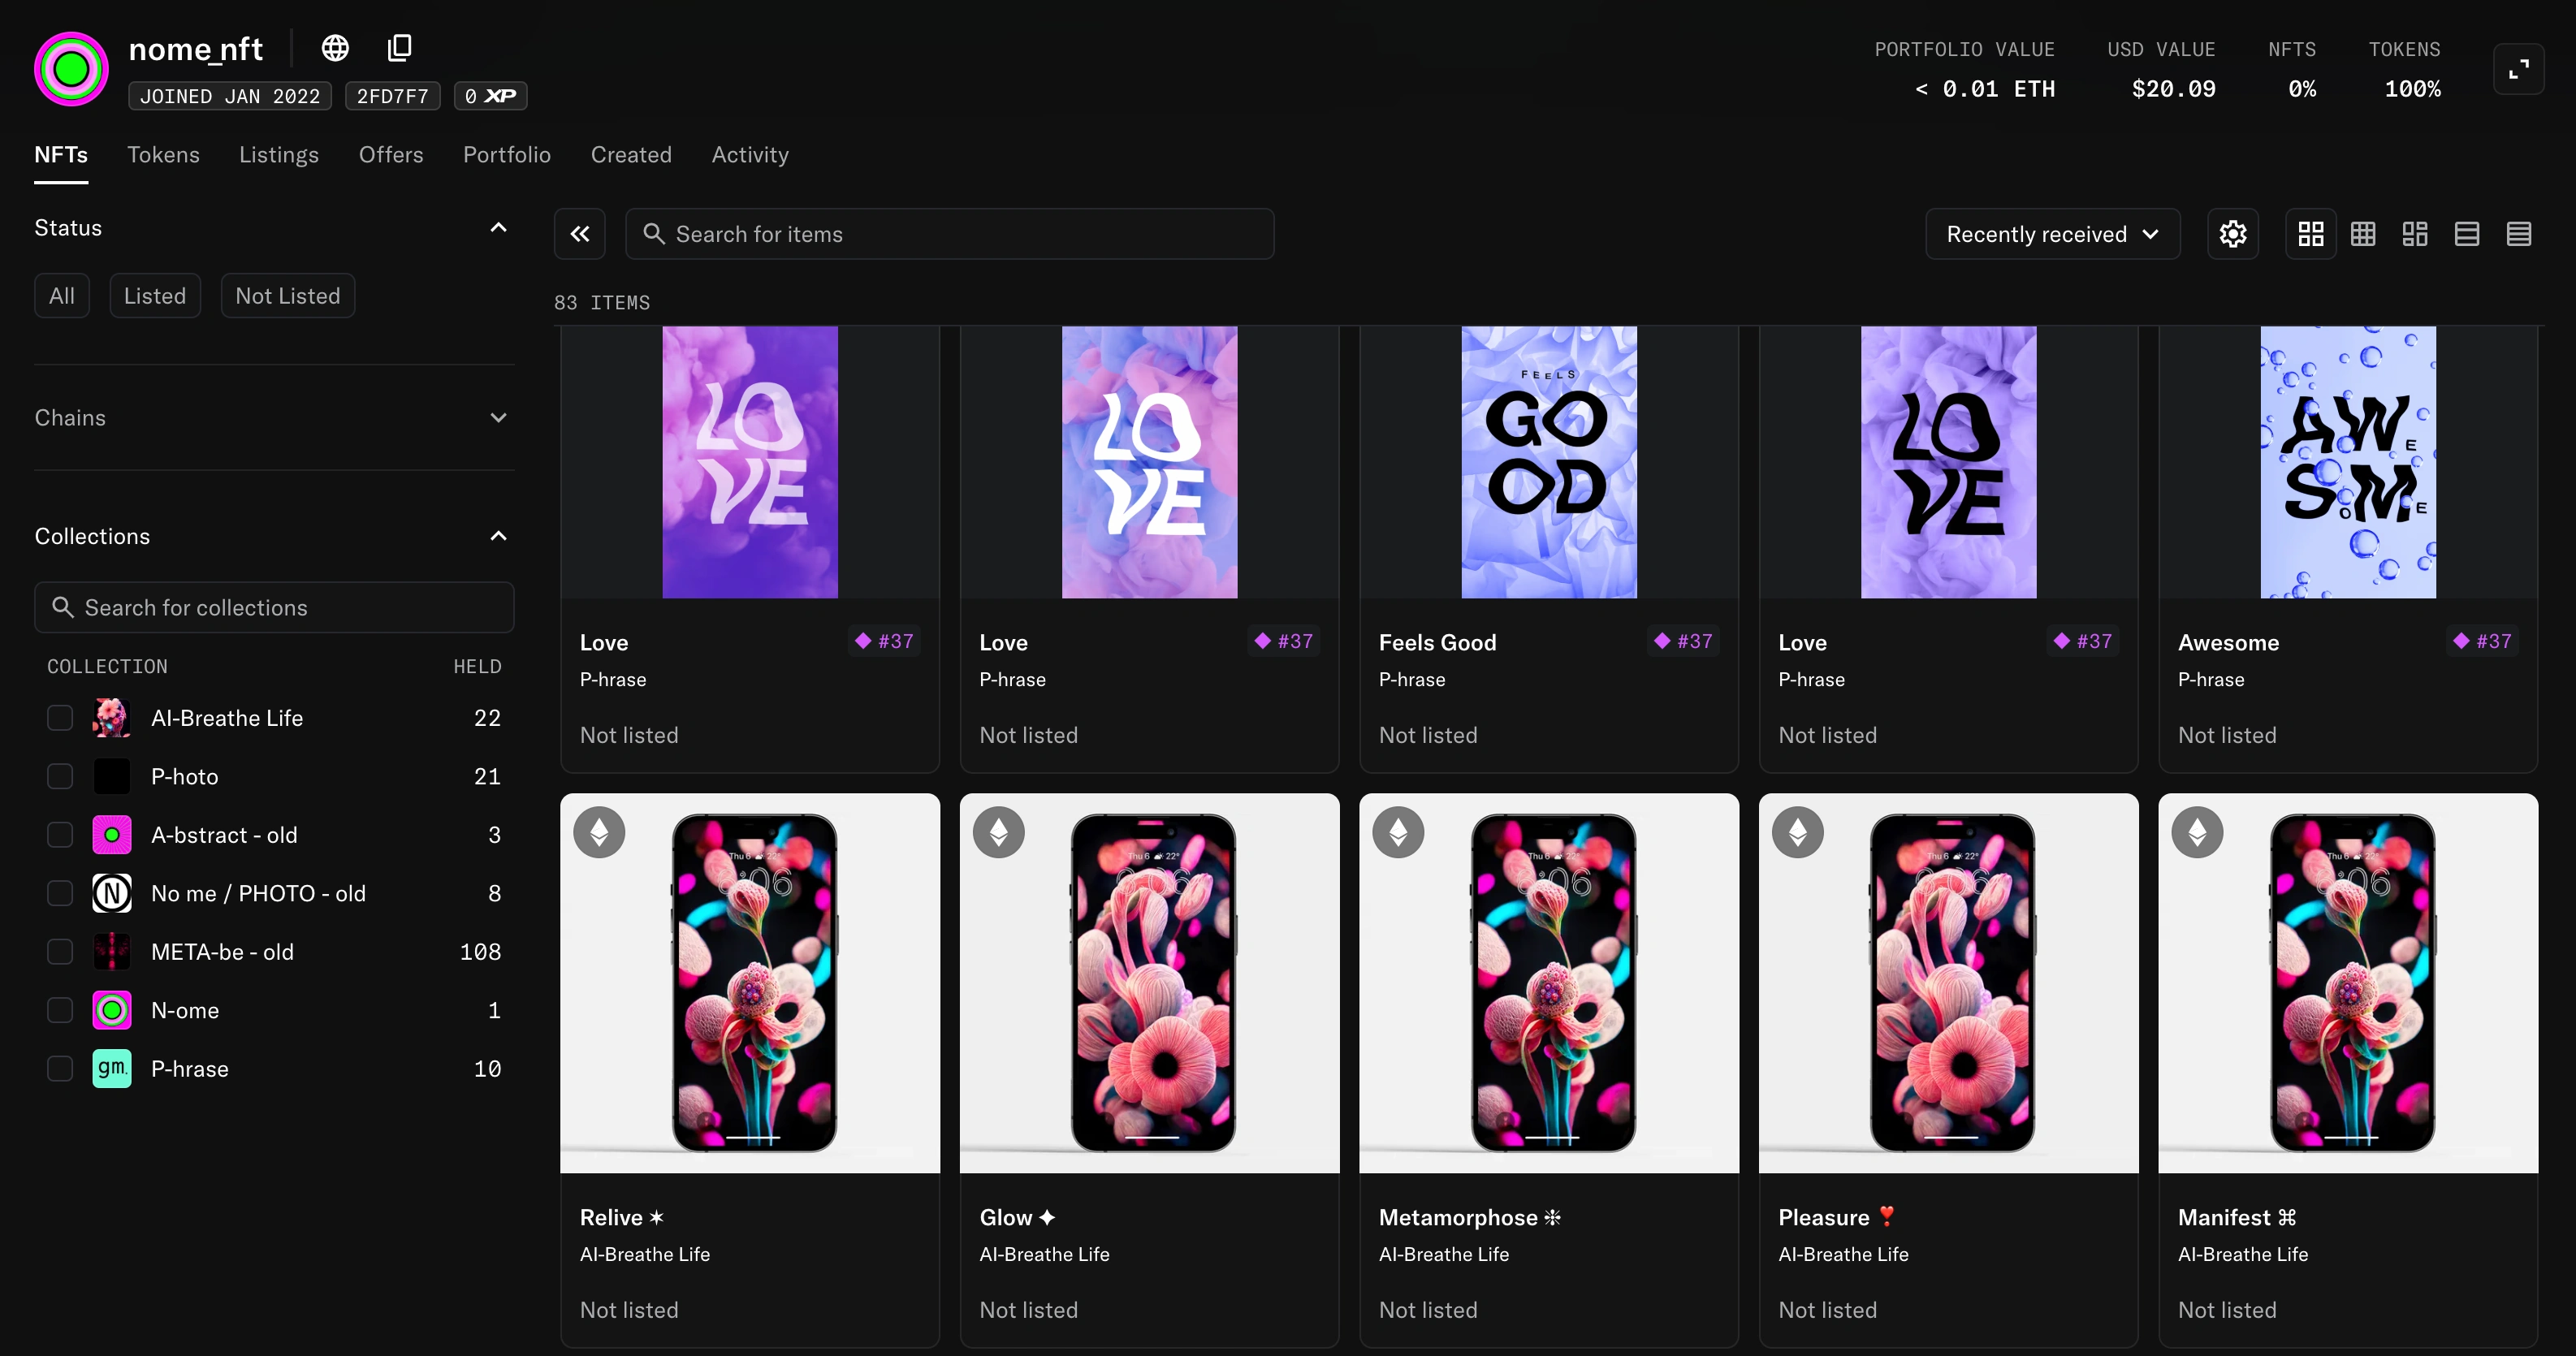Collapse the sidebar with the double-chevron icon
The image size is (2576, 1356).
click(579, 233)
